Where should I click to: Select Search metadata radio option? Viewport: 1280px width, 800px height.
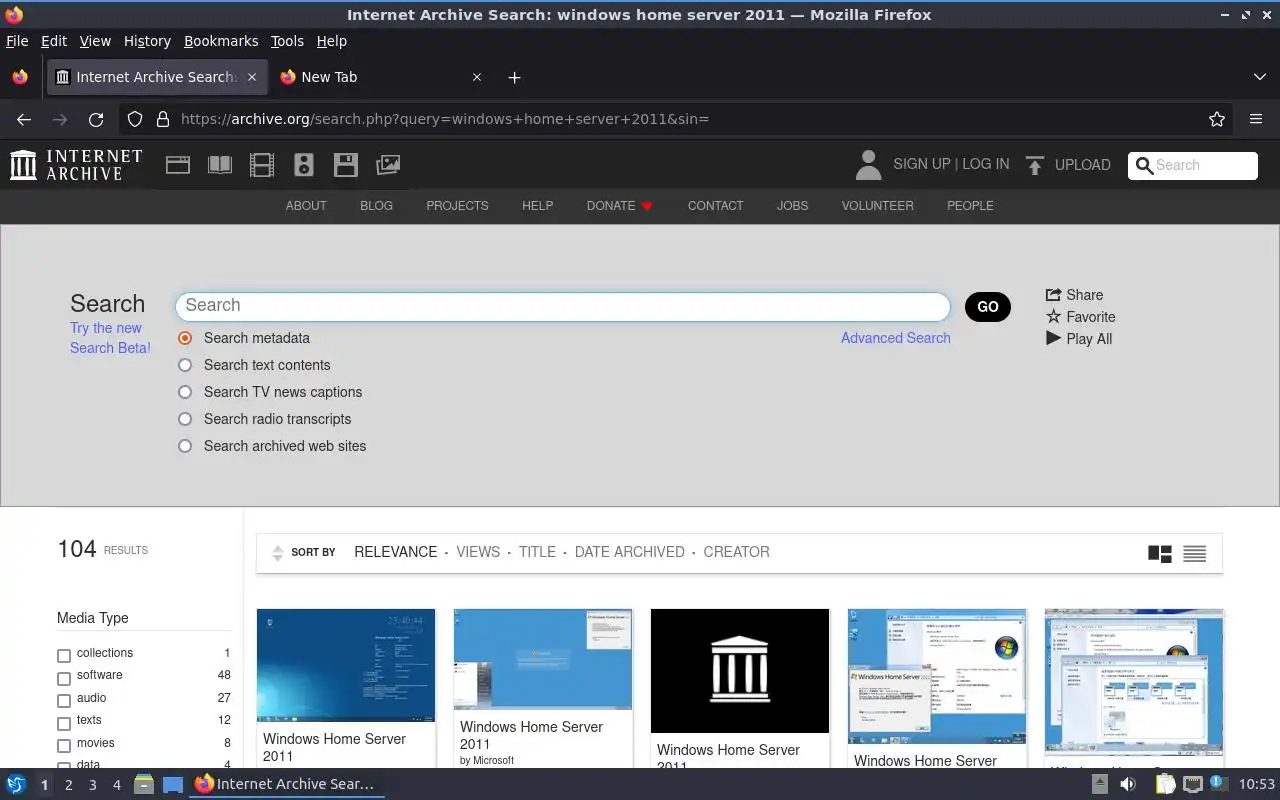[x=185, y=338]
